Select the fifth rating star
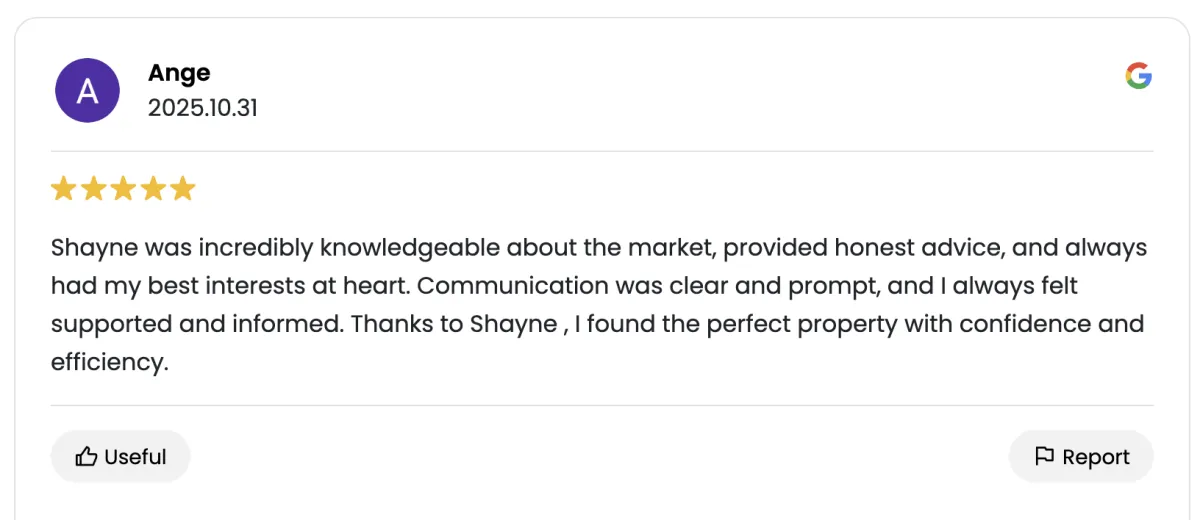This screenshot has width=1200, height=520. 182,189
